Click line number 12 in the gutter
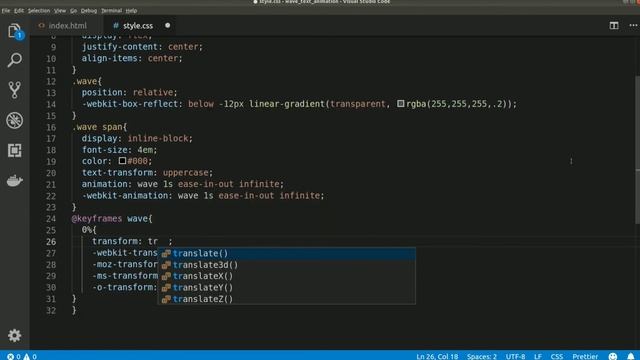The height and width of the screenshot is (360, 640). pos(51,81)
